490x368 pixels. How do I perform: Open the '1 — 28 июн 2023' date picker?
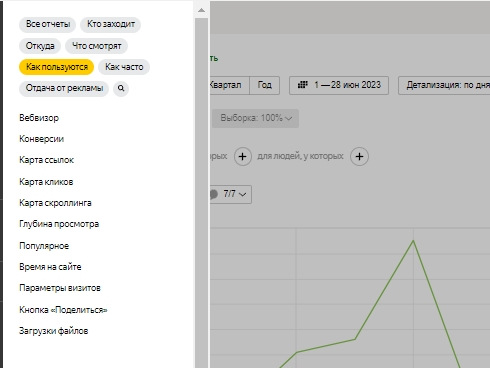coord(339,85)
